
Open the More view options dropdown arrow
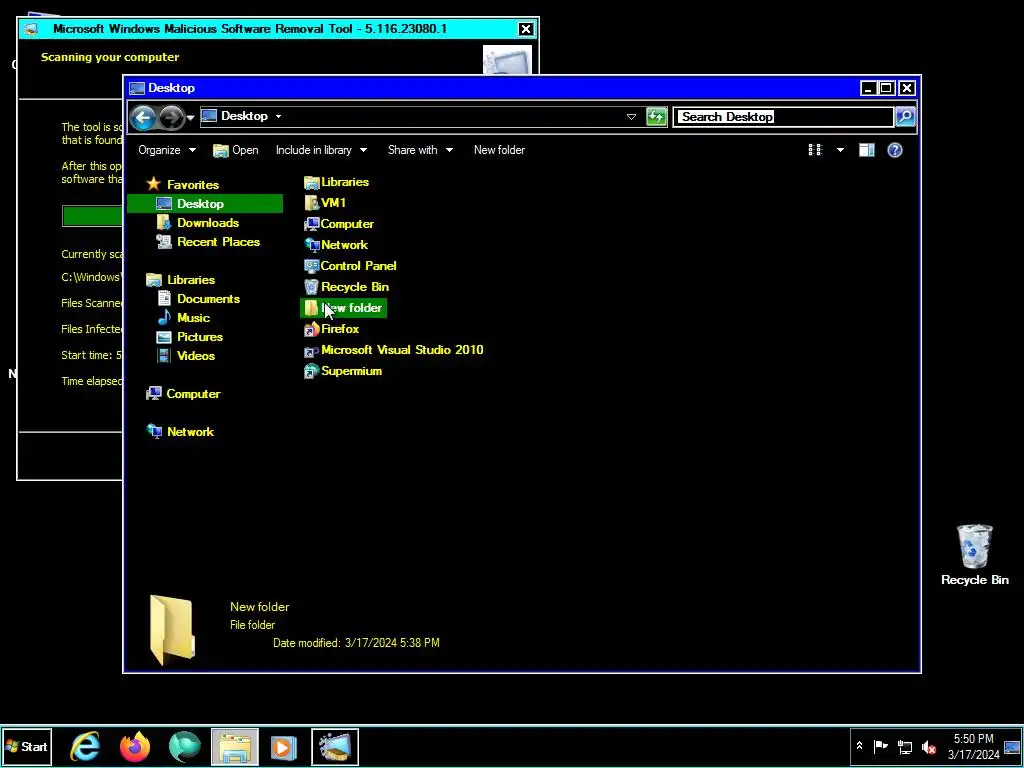pos(840,150)
